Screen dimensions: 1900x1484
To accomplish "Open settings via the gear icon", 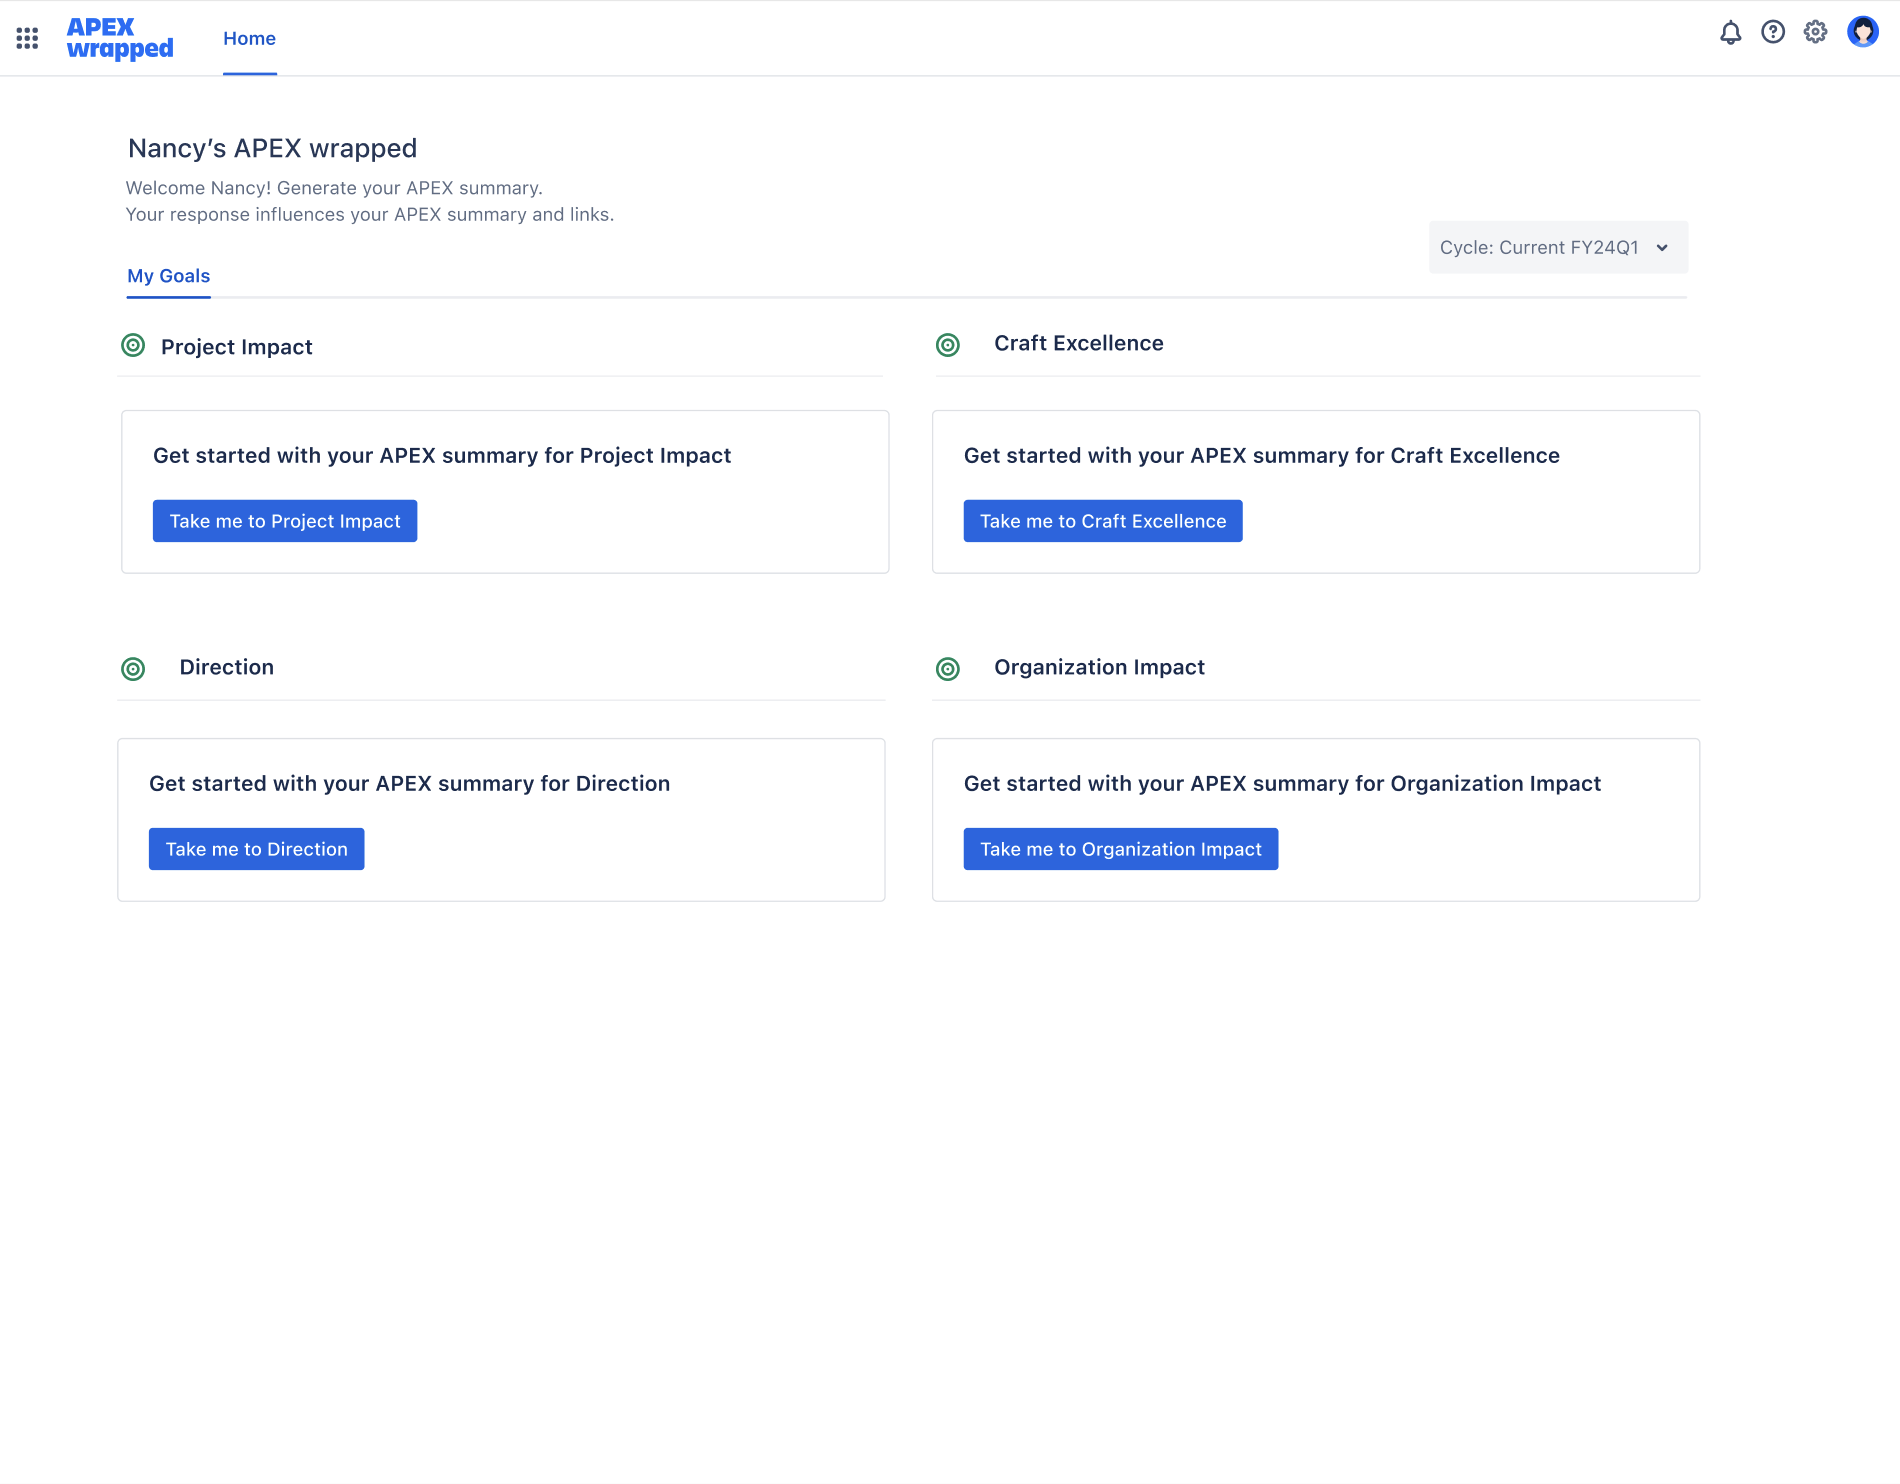I will pyautogui.click(x=1815, y=33).
